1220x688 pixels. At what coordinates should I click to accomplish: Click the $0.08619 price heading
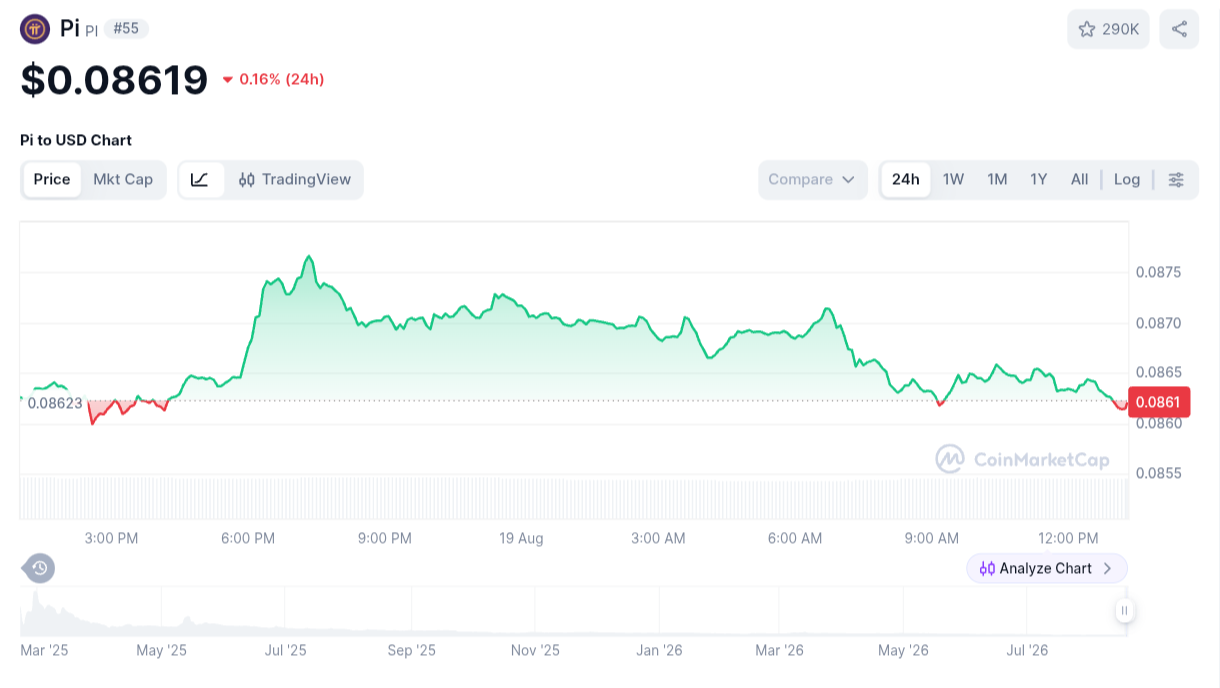(x=114, y=80)
